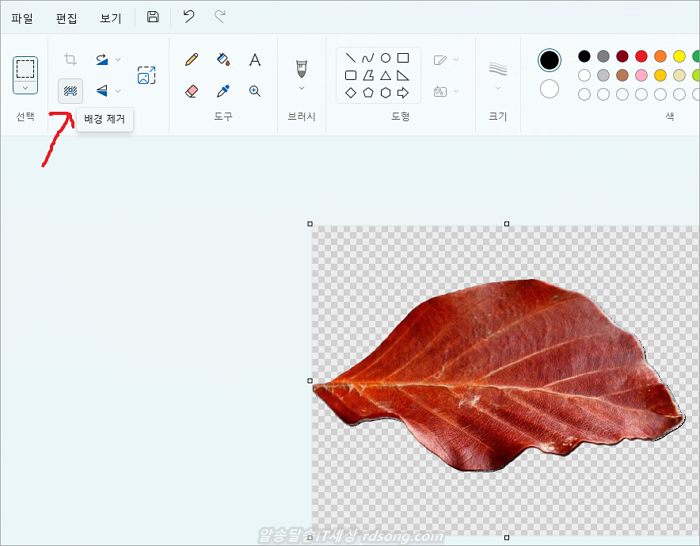Open the 파일 menu
The image size is (700, 546).
[x=22, y=18]
